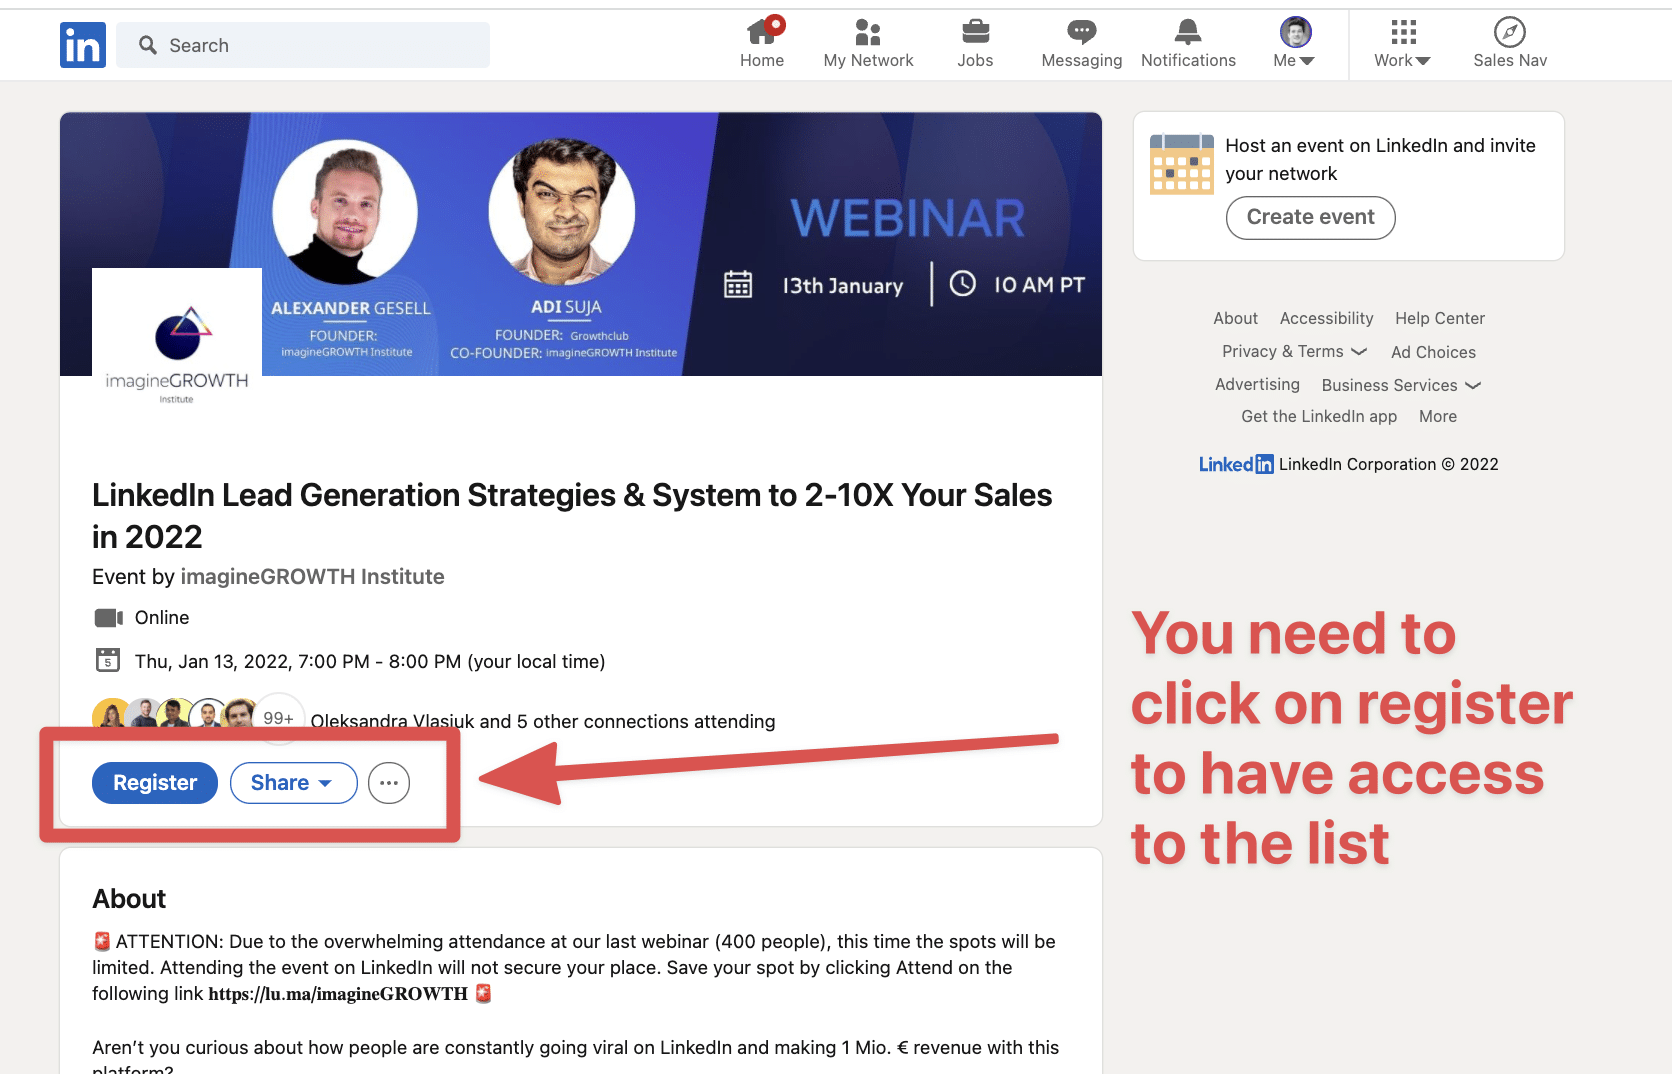
Task: Expand Privacy & Terms menu
Action: [1294, 351]
